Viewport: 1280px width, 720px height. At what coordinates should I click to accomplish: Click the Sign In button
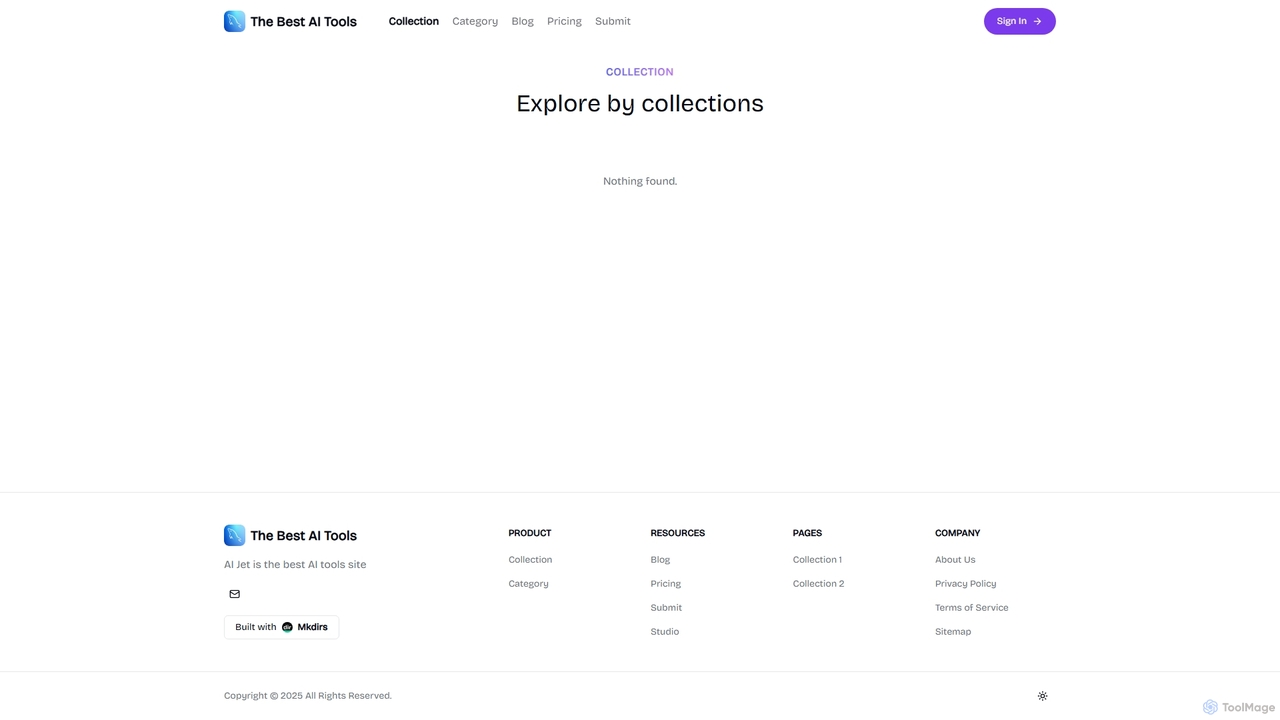coord(1019,21)
